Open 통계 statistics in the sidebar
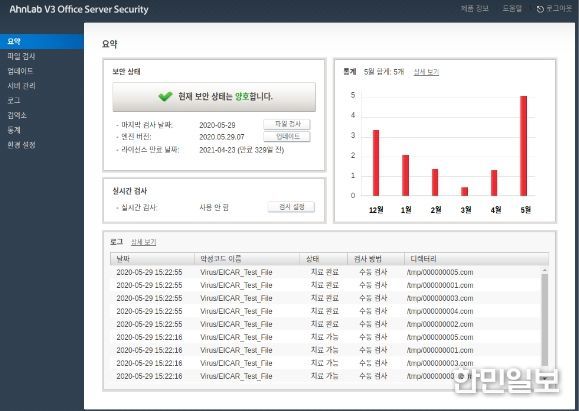Screen dimensions: 579x411 14,130
